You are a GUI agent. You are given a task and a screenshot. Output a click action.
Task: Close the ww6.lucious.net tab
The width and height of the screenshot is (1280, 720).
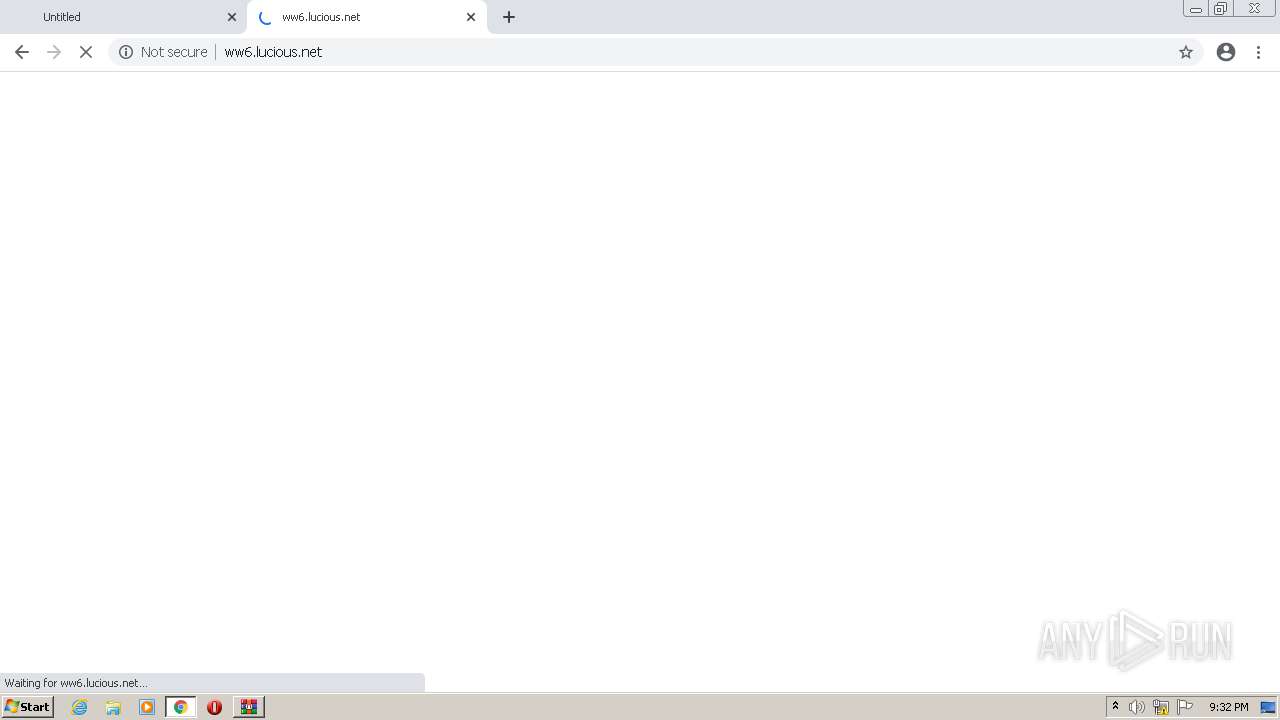(x=471, y=17)
